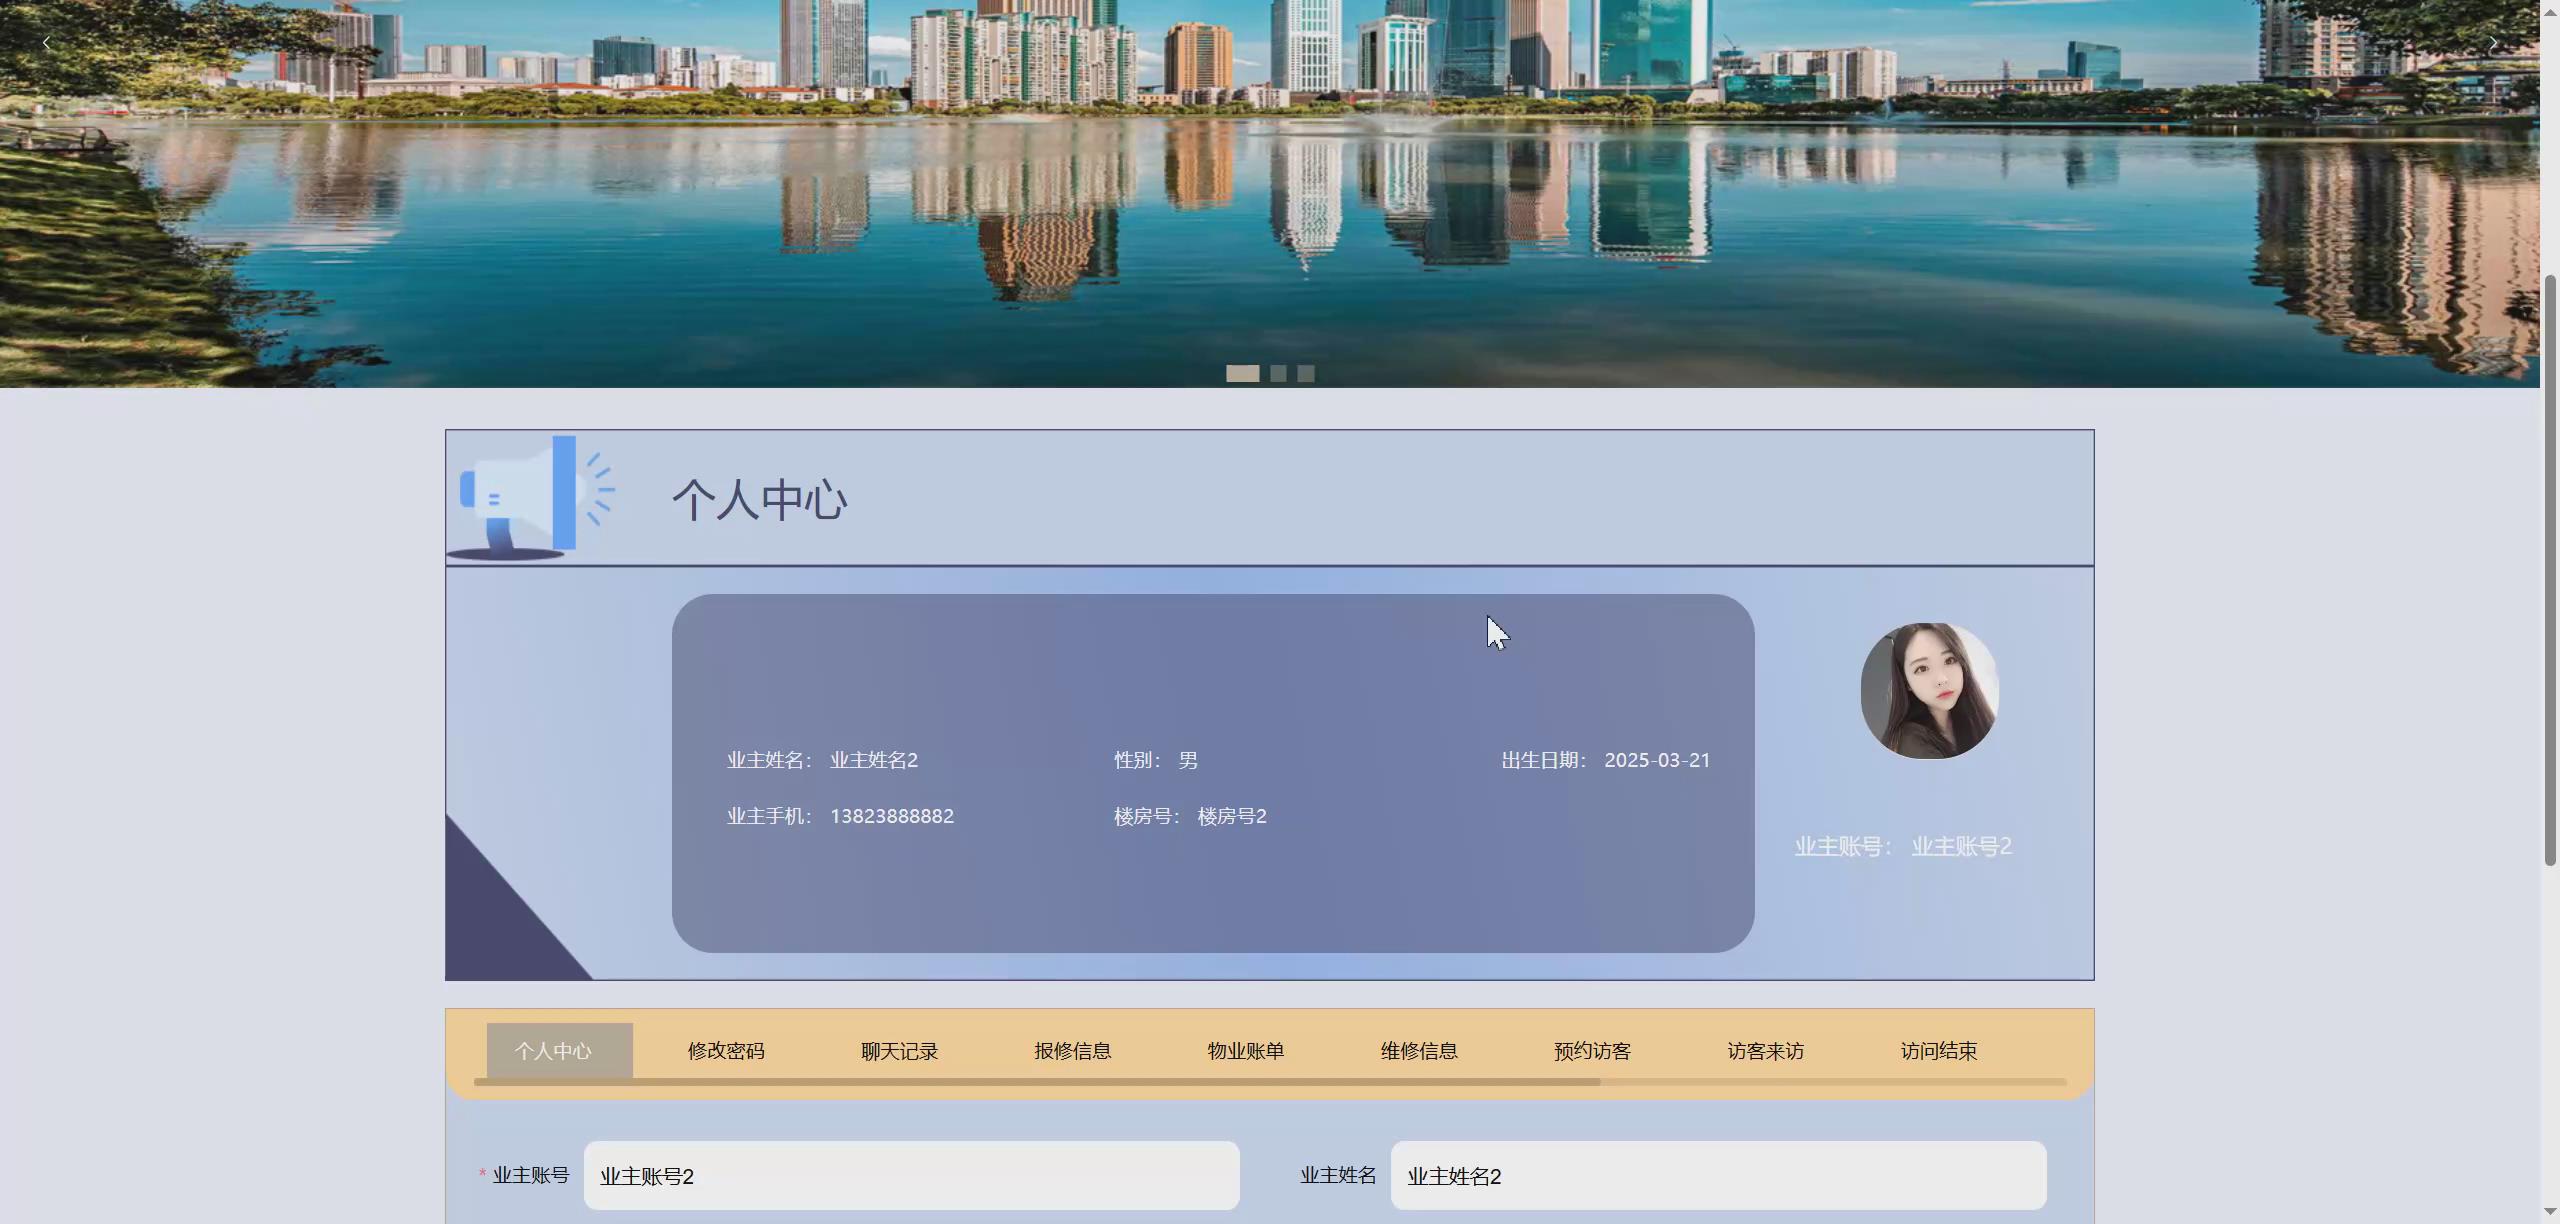This screenshot has width=2560, height=1224.
Task: Select the active 个人中心 tab
Action: [557, 1050]
